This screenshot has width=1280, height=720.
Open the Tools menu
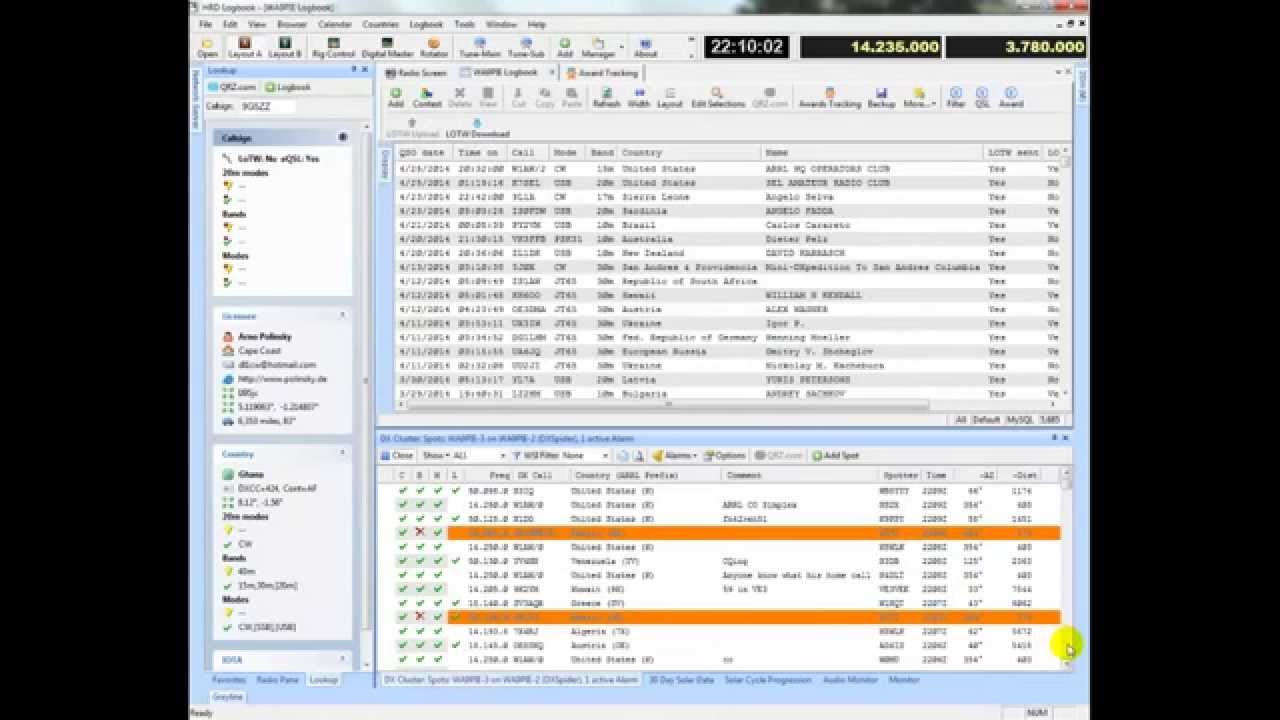click(x=464, y=24)
